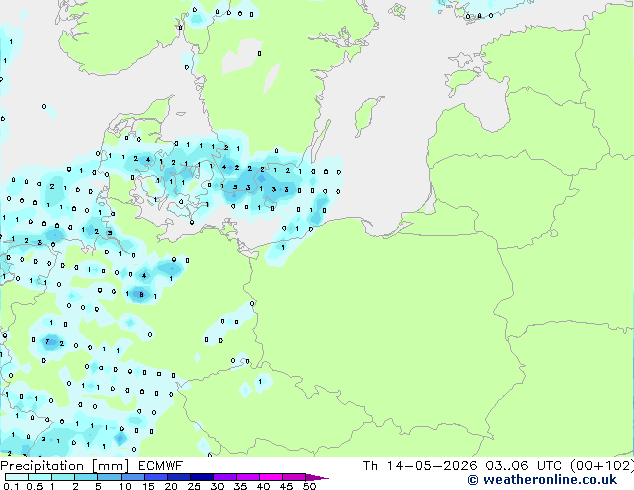The width and height of the screenshot is (634, 490).
Task: Click the legend scale label '40'
Action: pos(263,486)
